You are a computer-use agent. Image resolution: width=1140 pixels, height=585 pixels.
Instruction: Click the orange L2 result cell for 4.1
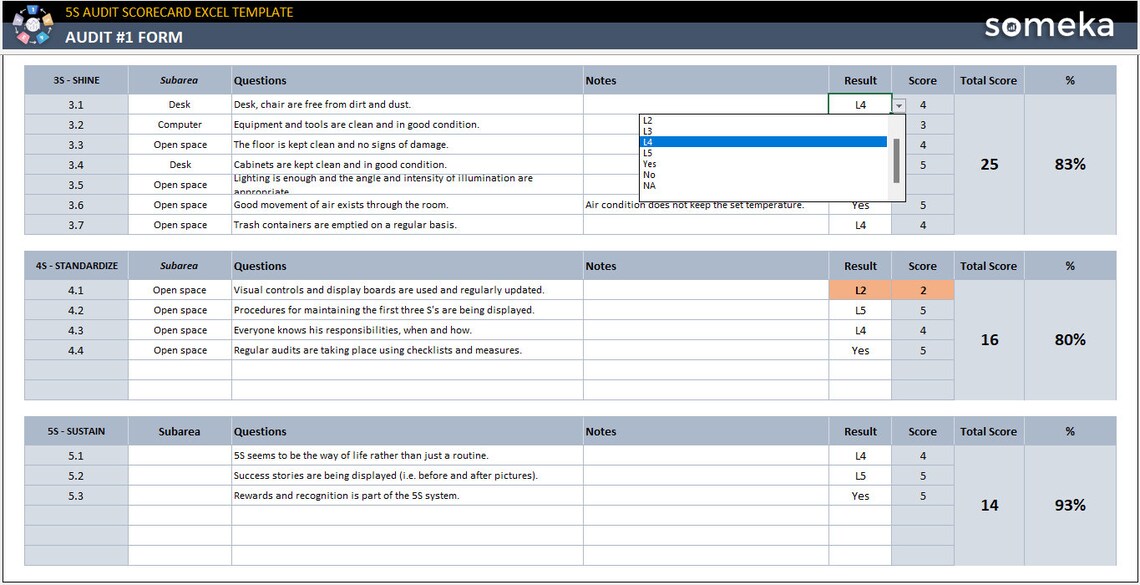[859, 289]
